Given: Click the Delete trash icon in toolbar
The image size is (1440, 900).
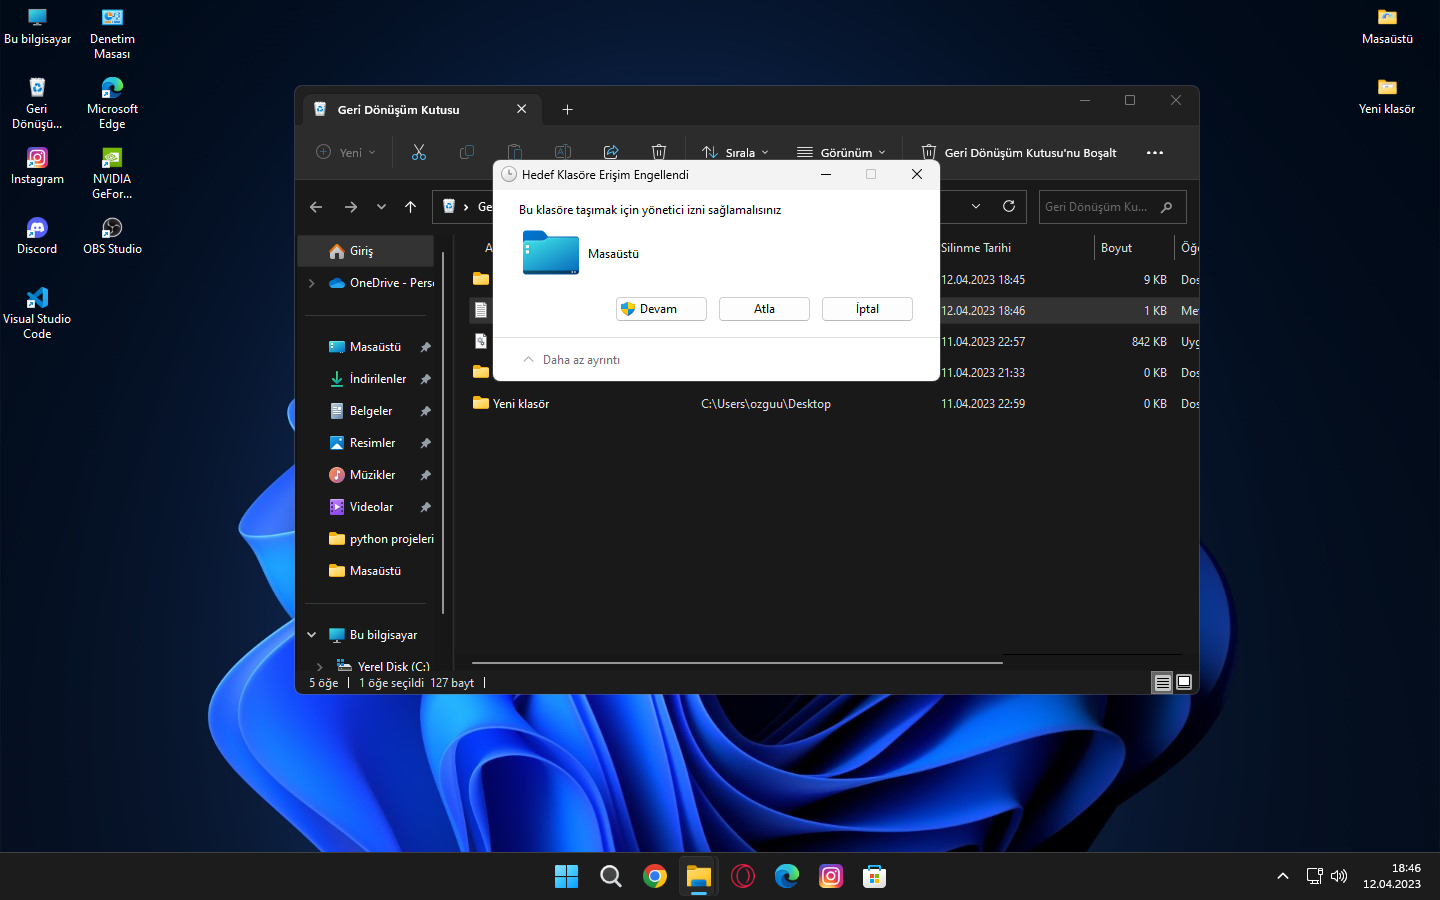Looking at the screenshot, I should pyautogui.click(x=659, y=152).
